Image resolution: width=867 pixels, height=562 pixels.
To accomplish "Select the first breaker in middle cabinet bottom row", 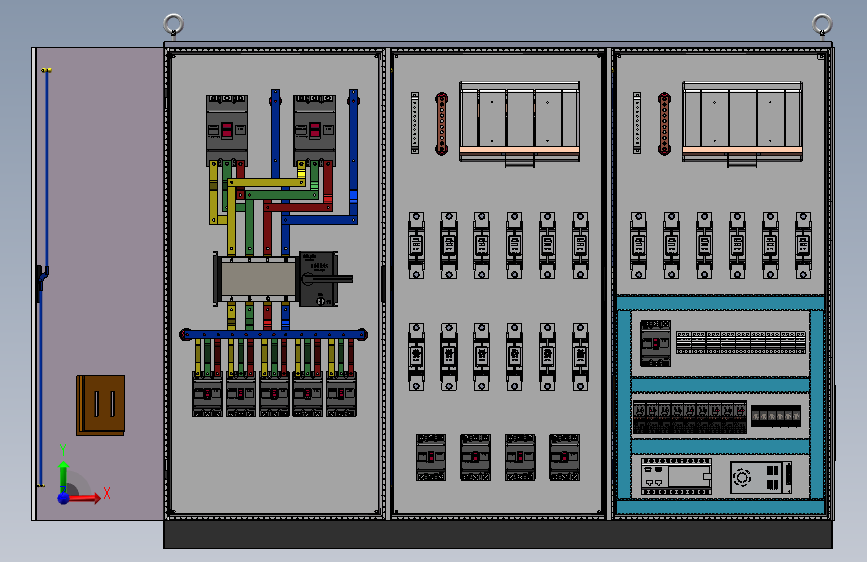I will coord(431,457).
